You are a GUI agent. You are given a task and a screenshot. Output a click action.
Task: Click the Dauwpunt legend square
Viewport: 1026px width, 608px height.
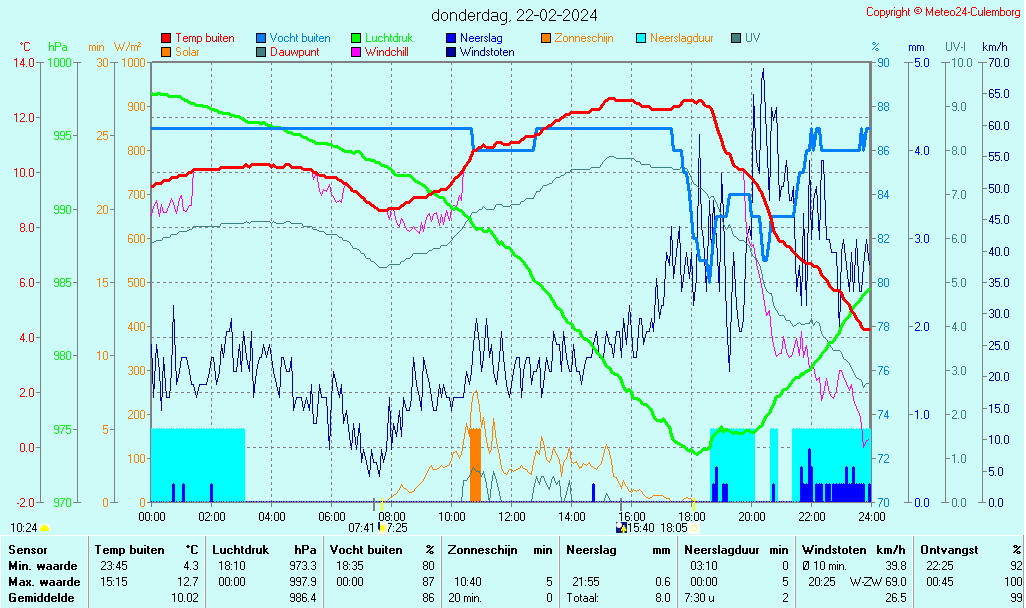pyautogui.click(x=261, y=51)
